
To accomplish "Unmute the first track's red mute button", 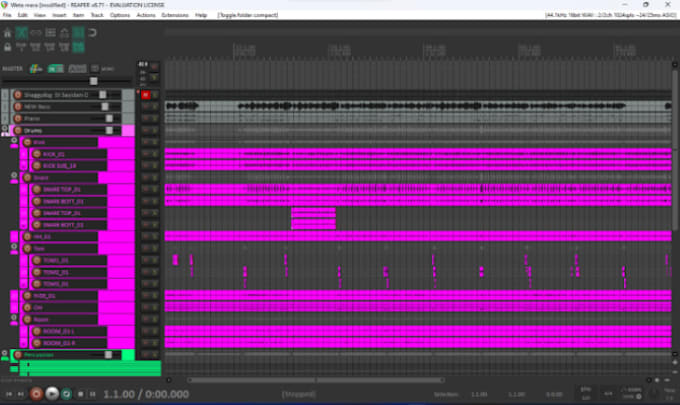I will (x=146, y=95).
